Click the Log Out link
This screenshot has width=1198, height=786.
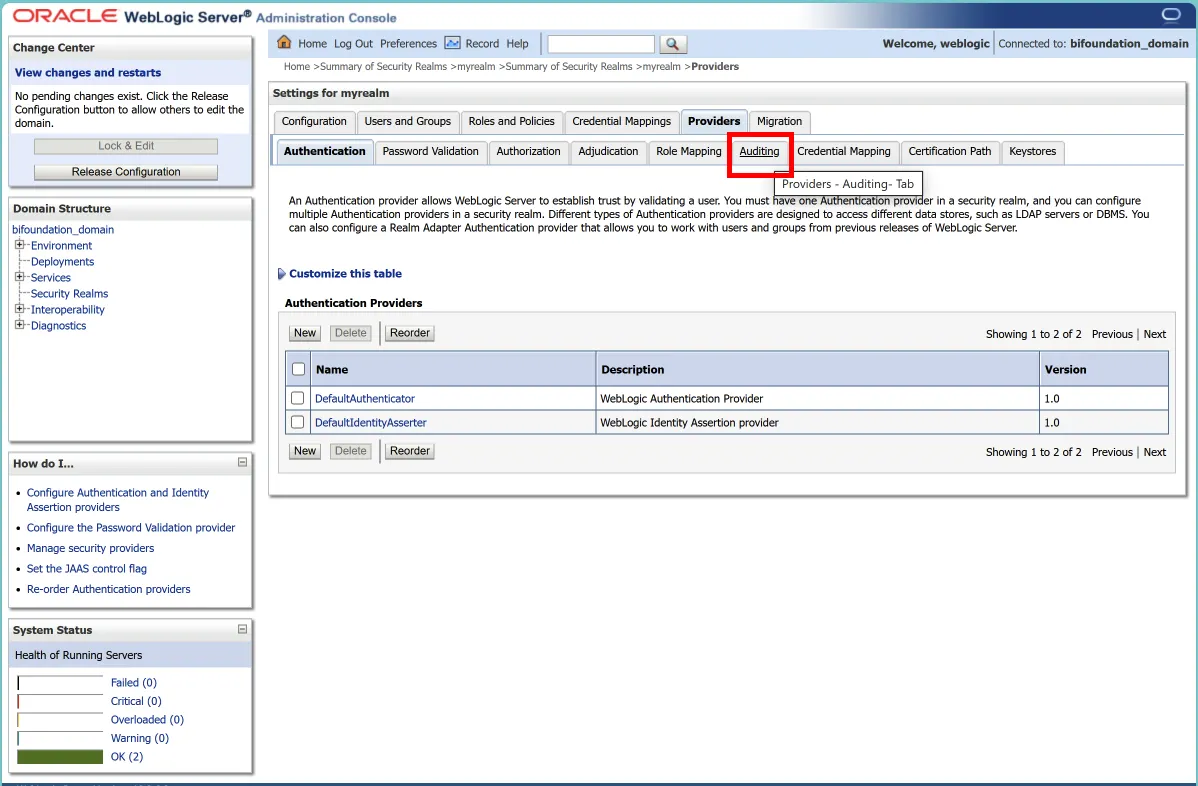point(353,44)
